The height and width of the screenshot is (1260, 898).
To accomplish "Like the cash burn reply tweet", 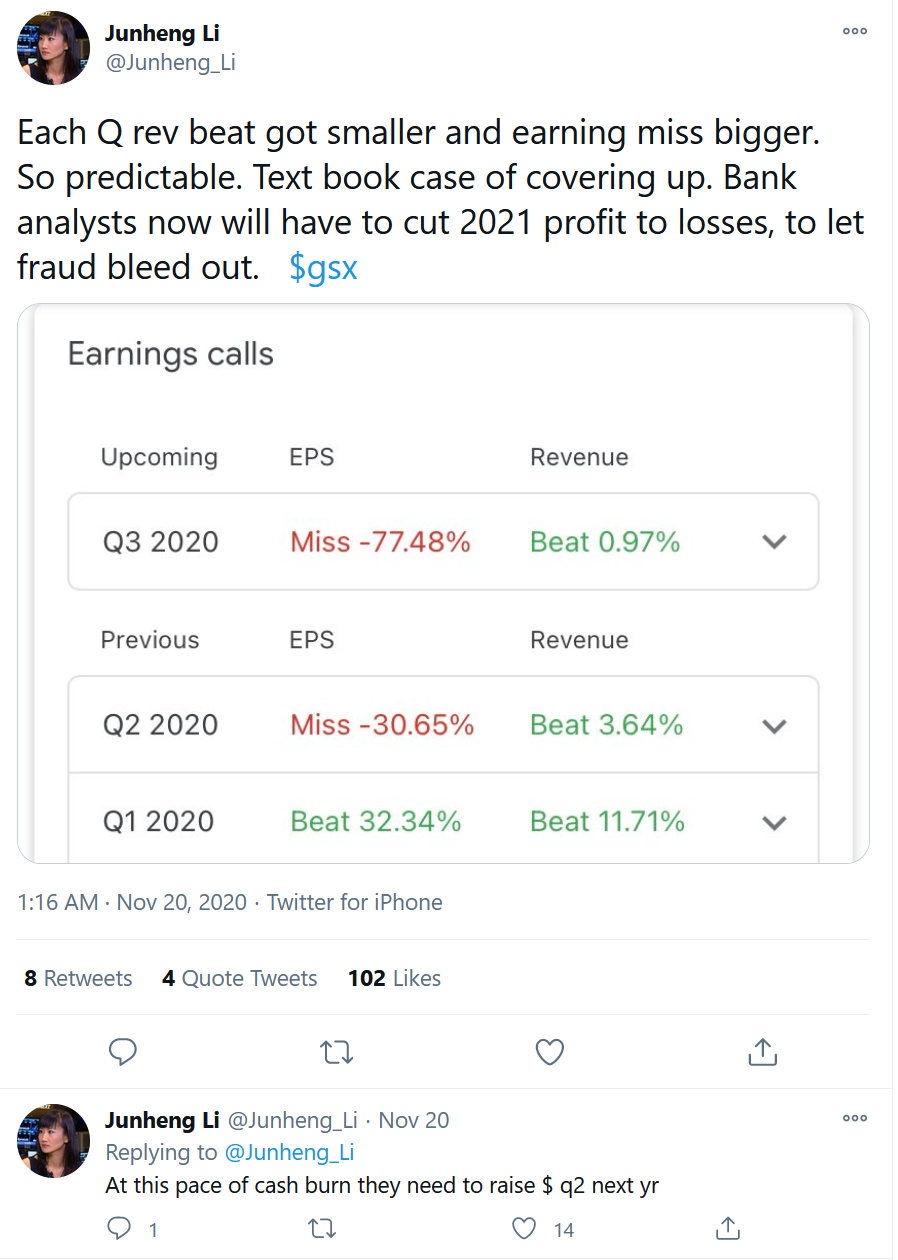I will 525,1229.
